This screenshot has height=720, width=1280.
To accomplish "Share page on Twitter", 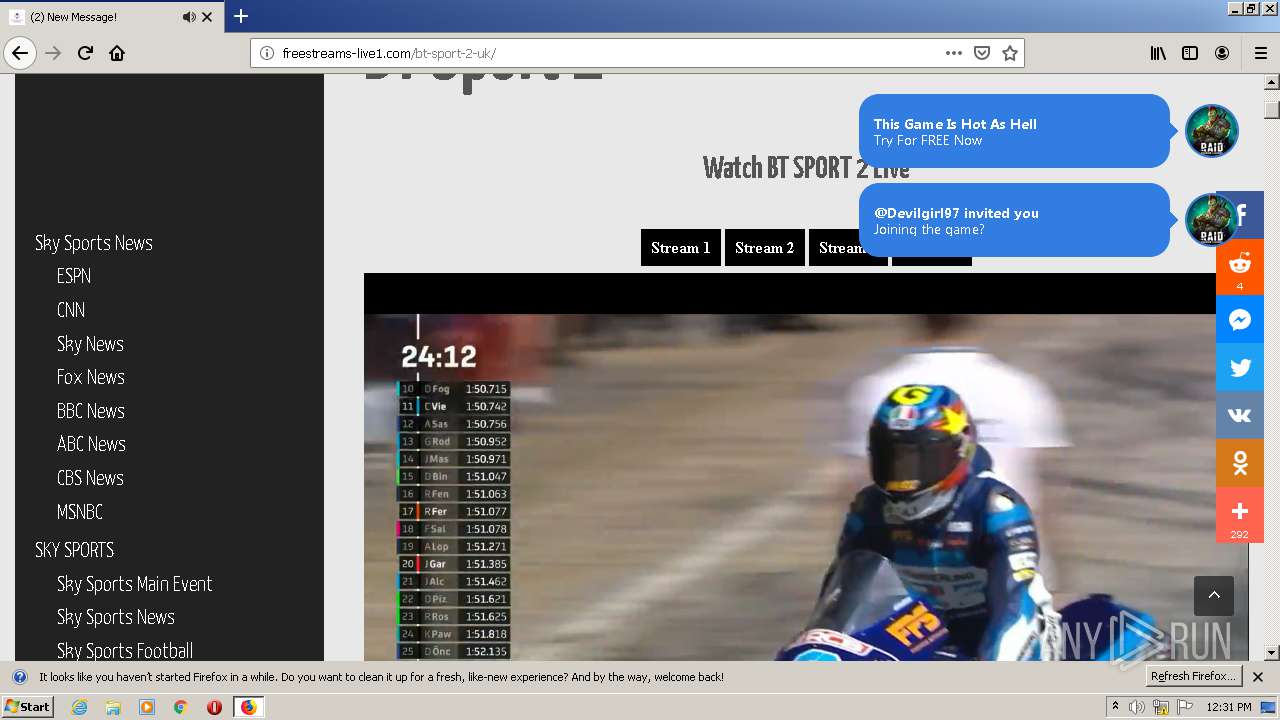I will [1240, 367].
